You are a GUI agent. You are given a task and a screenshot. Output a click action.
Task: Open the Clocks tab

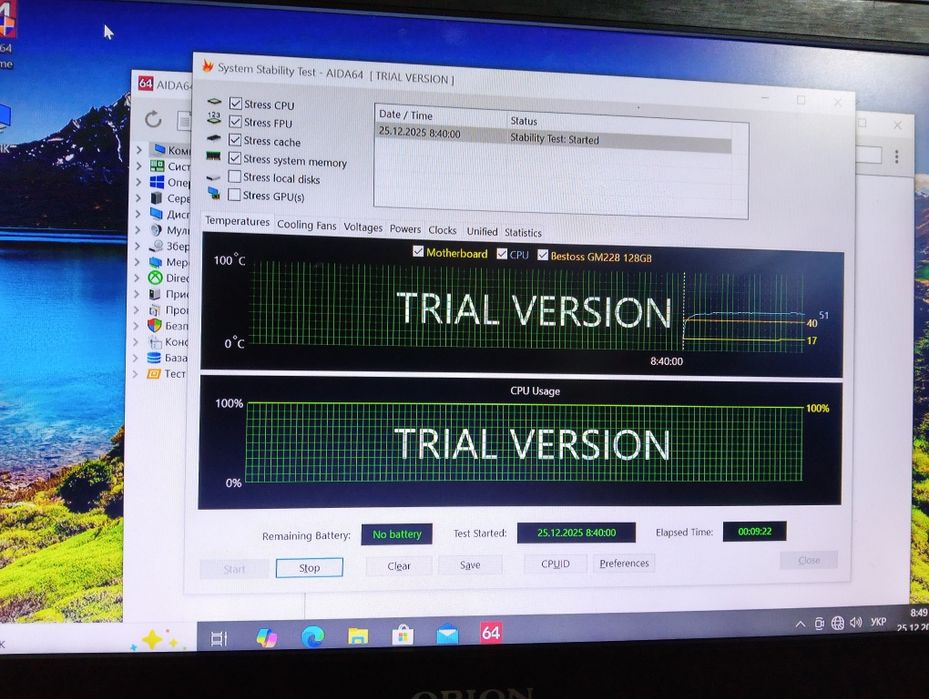click(443, 230)
